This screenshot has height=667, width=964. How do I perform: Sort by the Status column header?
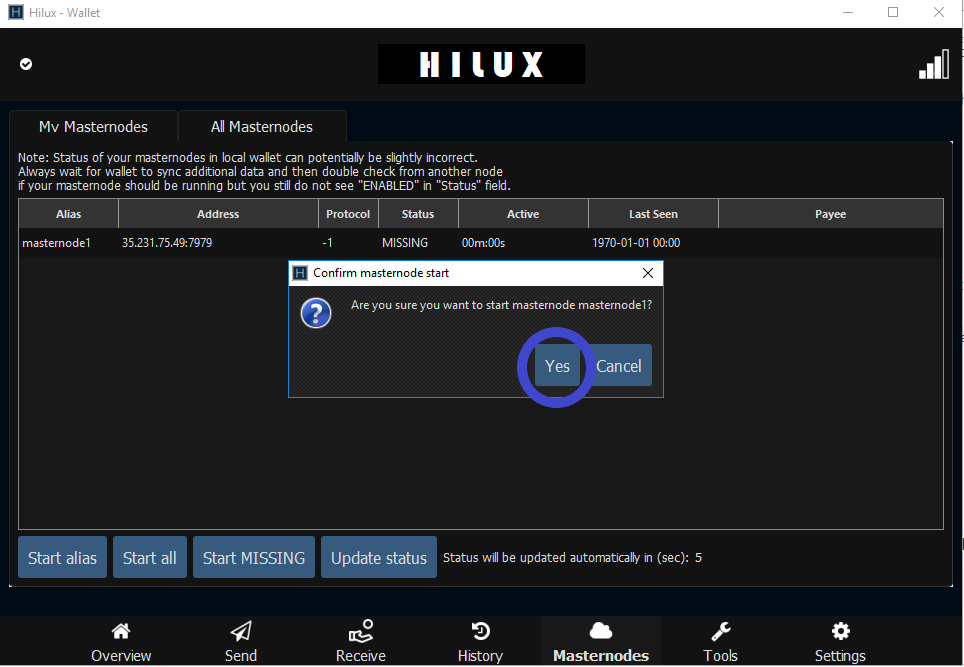point(418,214)
